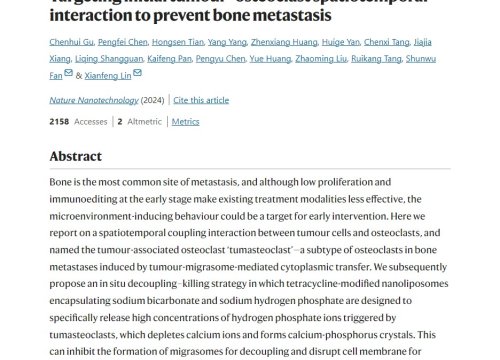Screen dimensions: 500x360
Task: Select author Ruikang Tang
Action: point(376,59)
